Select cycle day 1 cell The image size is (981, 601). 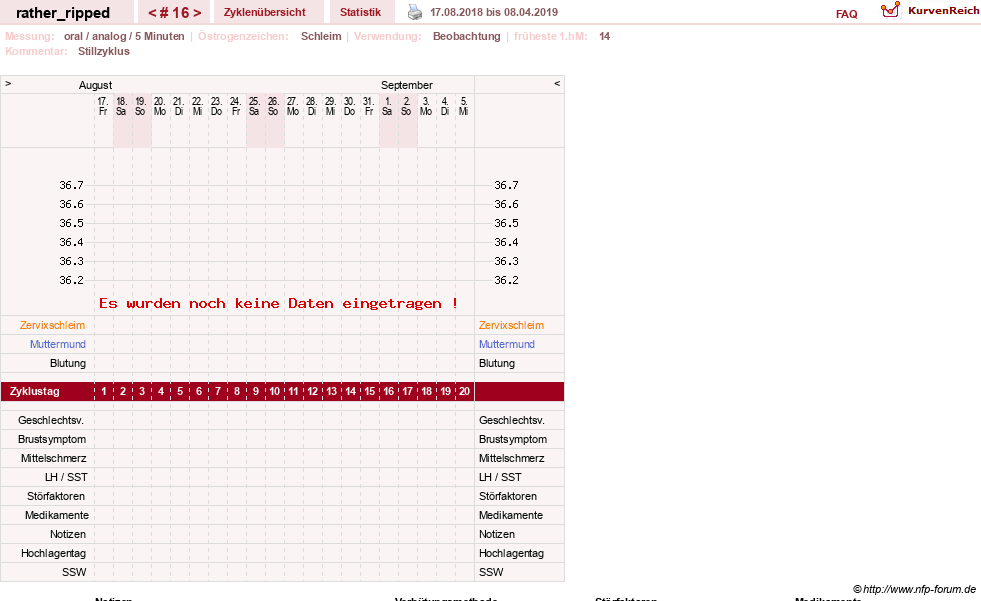104,391
